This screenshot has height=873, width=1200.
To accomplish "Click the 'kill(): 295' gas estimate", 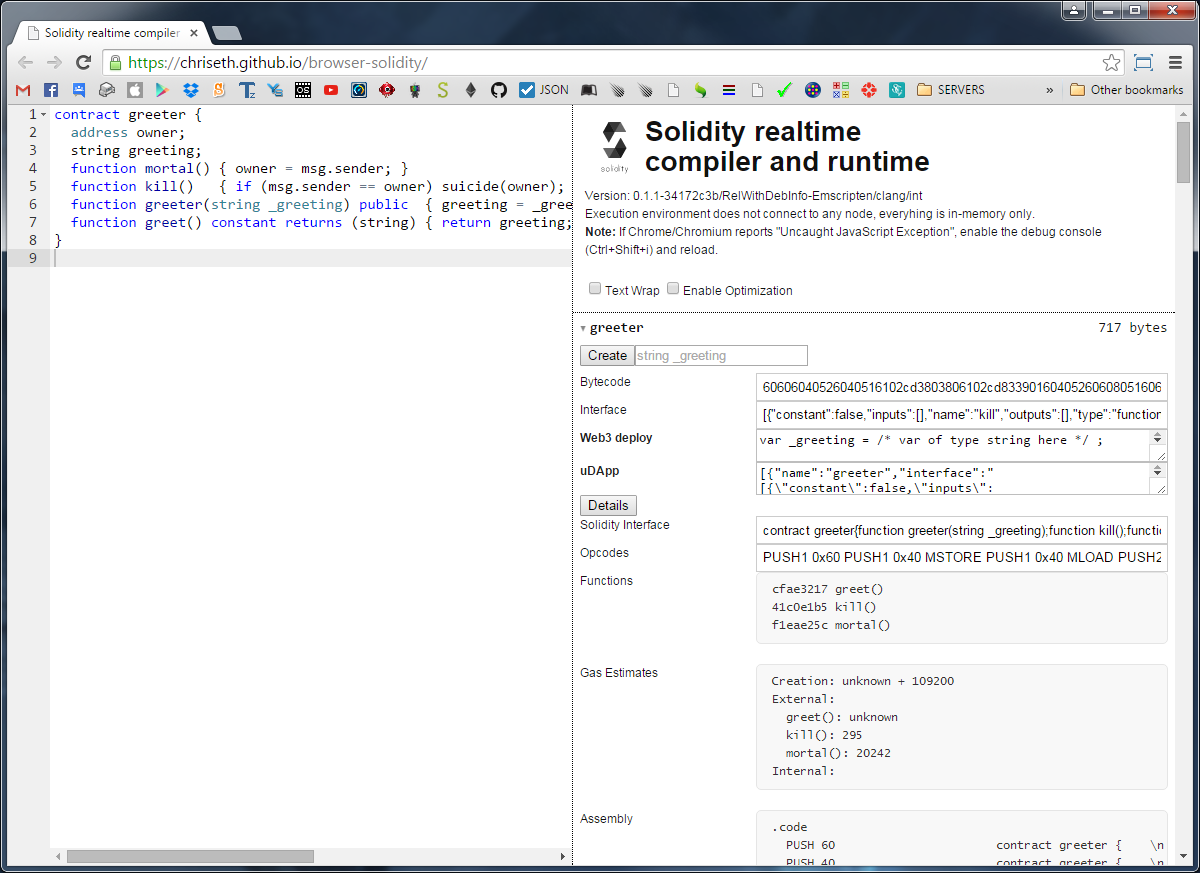I will (824, 735).
